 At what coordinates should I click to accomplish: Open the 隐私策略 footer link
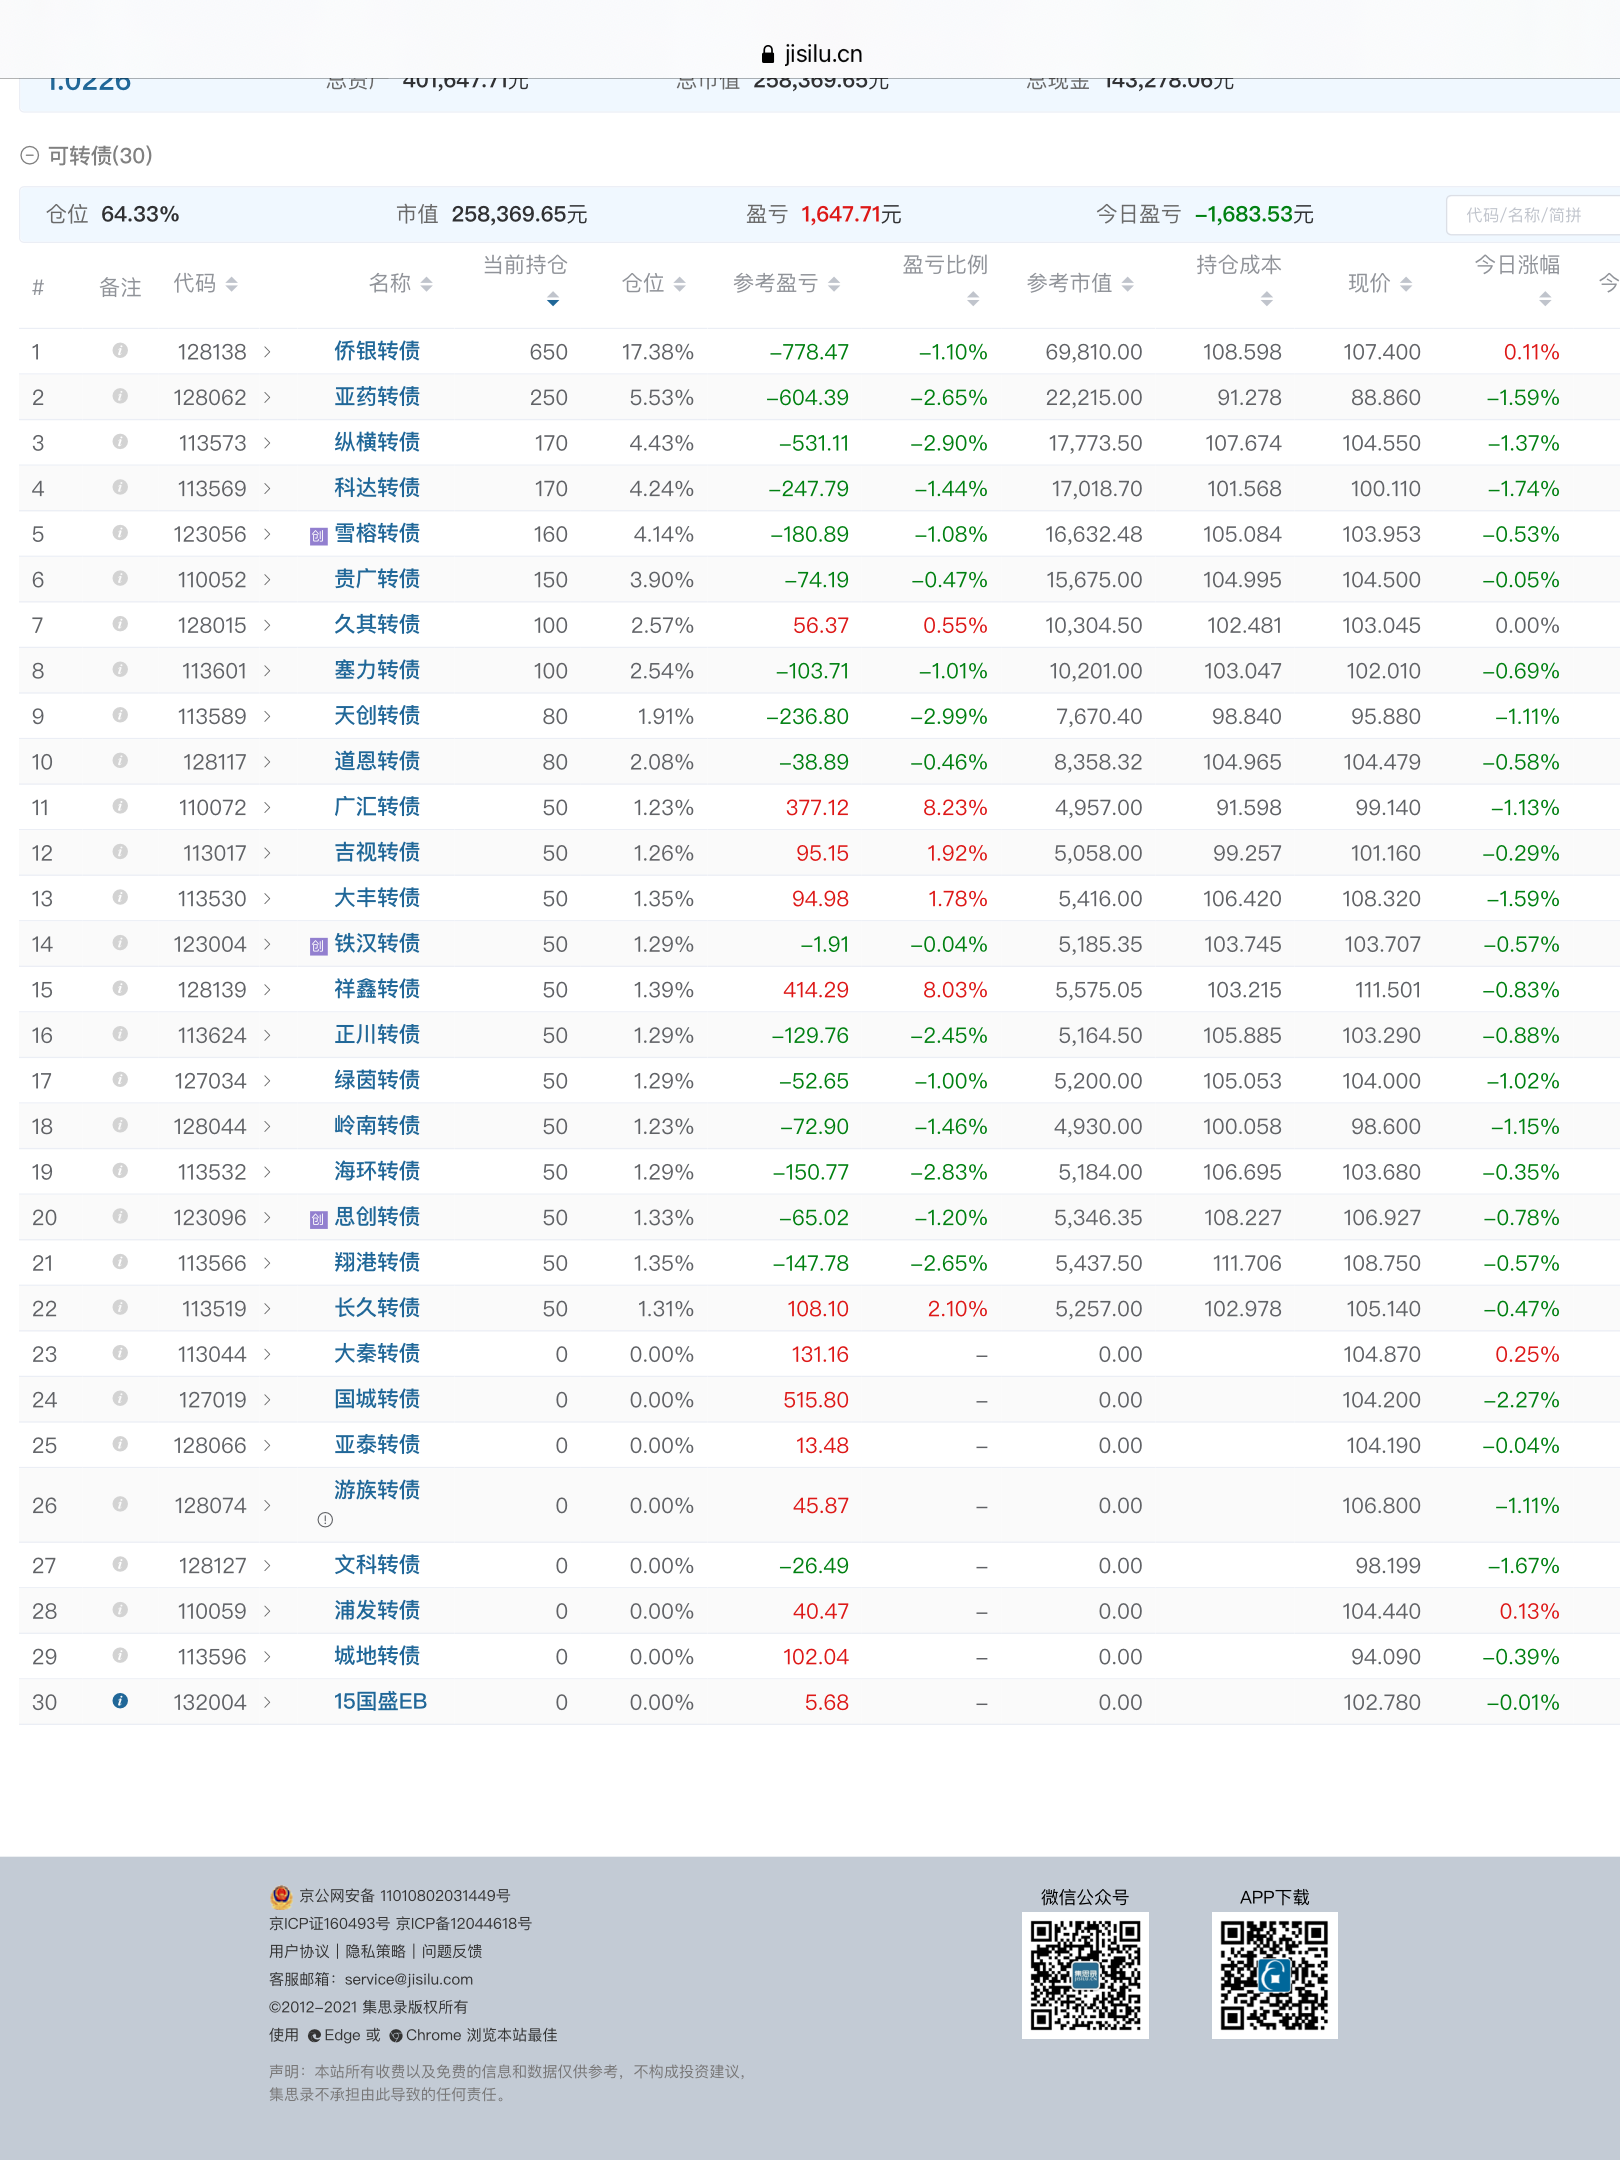376,1951
